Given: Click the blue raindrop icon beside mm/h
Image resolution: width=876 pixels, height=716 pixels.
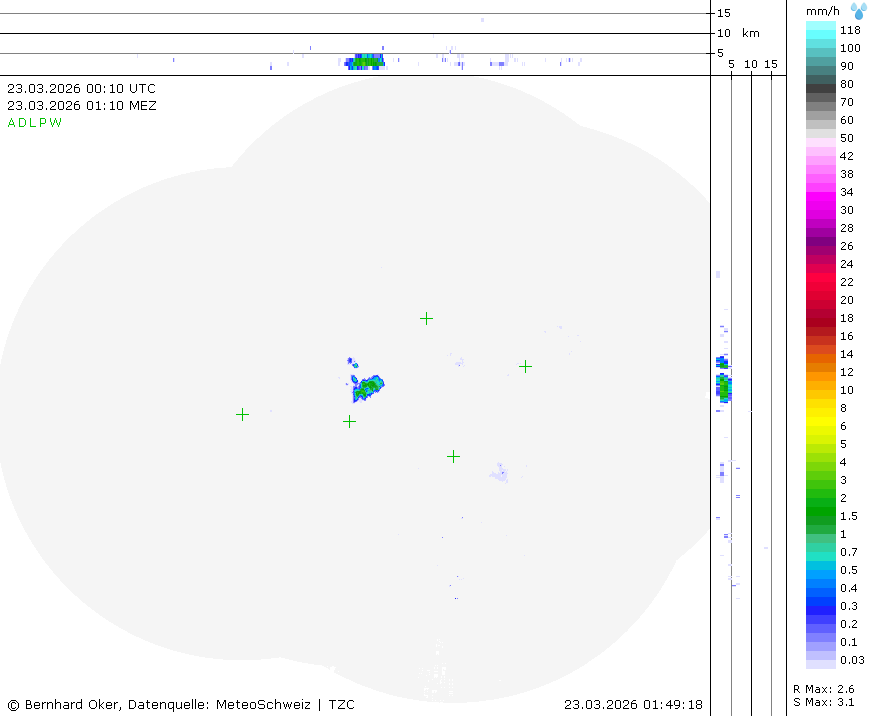Looking at the screenshot, I should pyautogui.click(x=859, y=11).
